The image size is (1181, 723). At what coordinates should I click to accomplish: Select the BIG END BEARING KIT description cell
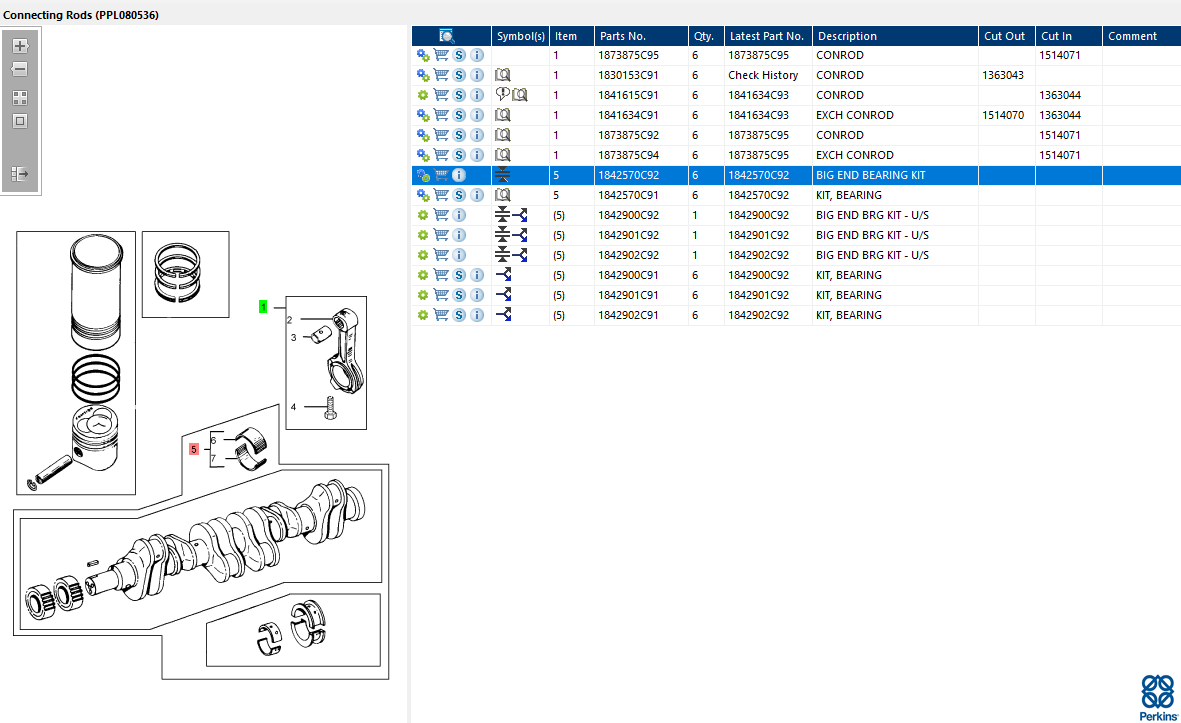(x=871, y=175)
